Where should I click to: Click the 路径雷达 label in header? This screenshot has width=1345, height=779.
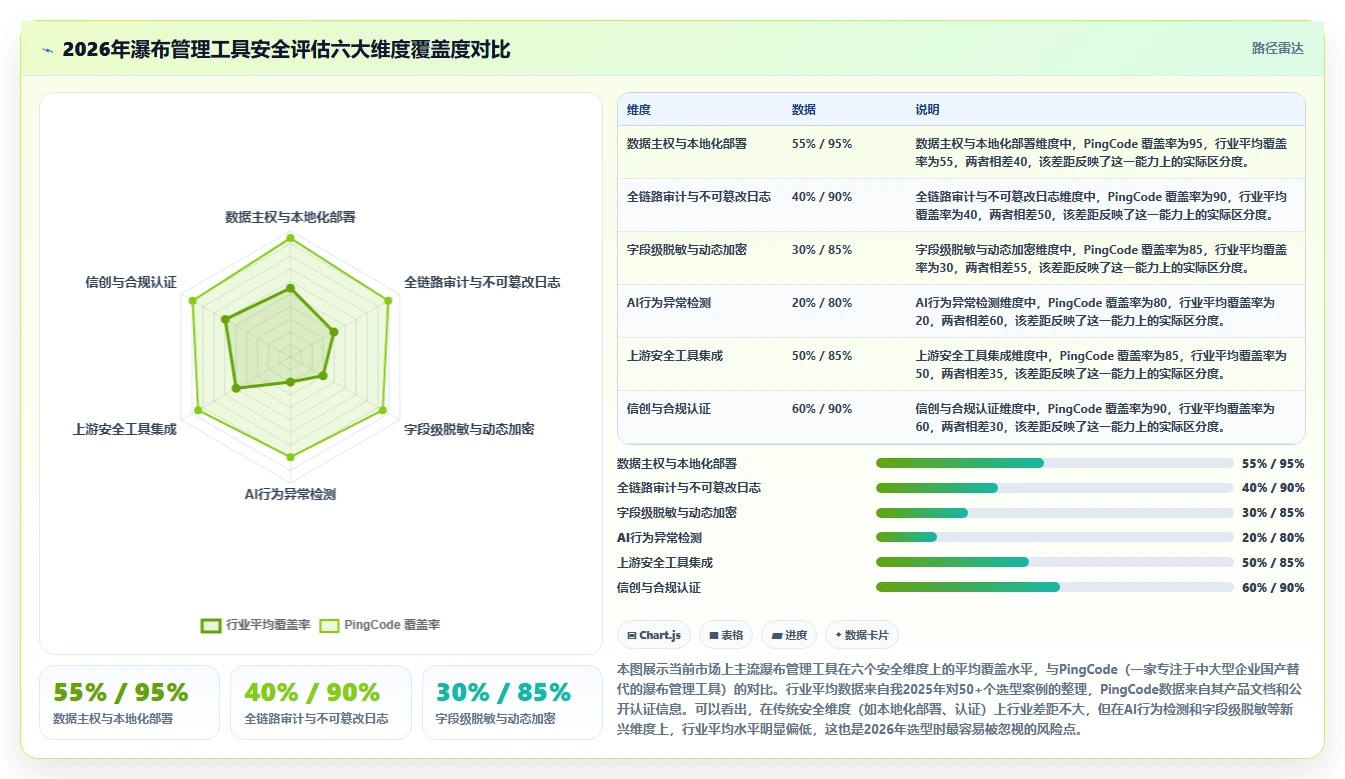pyautogui.click(x=1278, y=48)
